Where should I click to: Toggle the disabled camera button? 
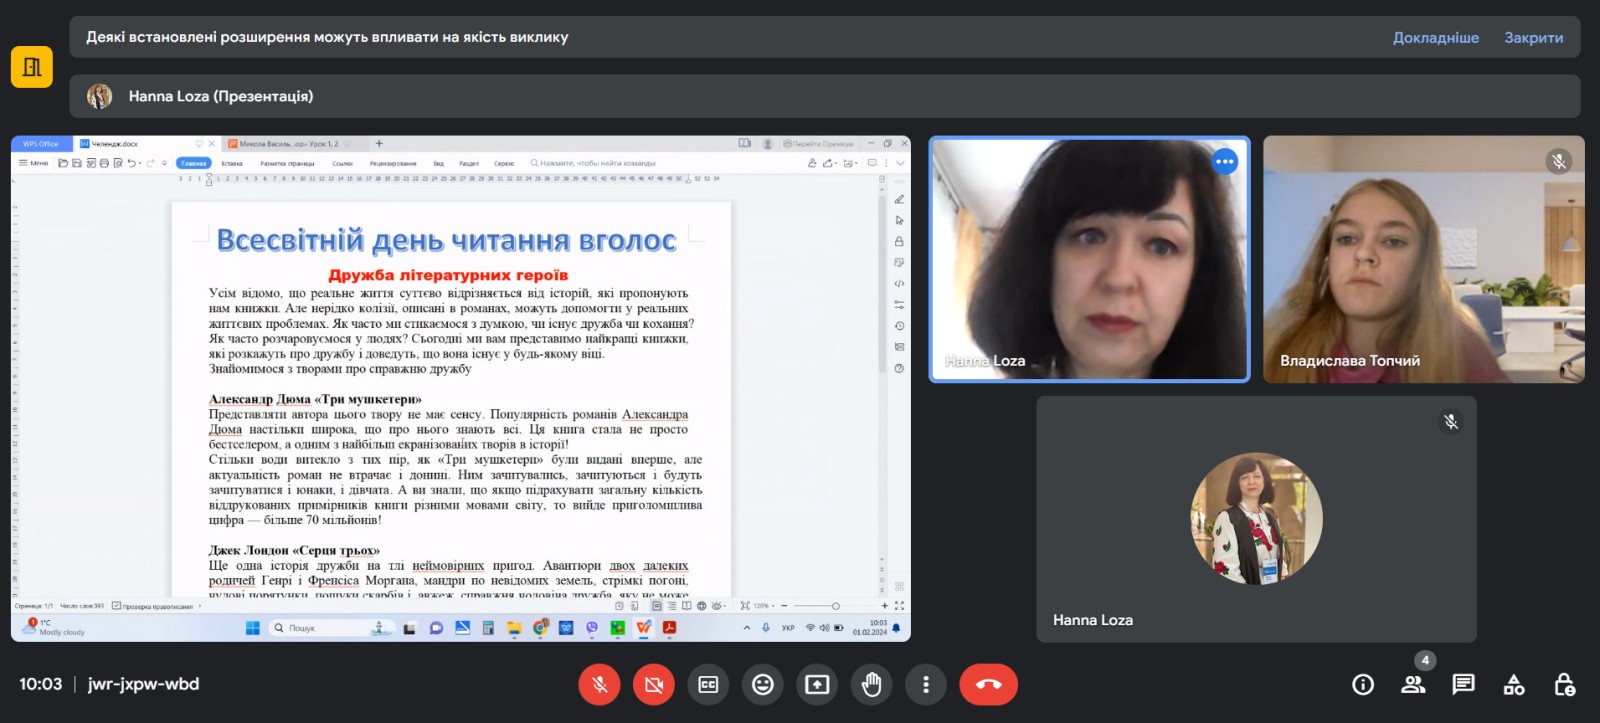(654, 684)
